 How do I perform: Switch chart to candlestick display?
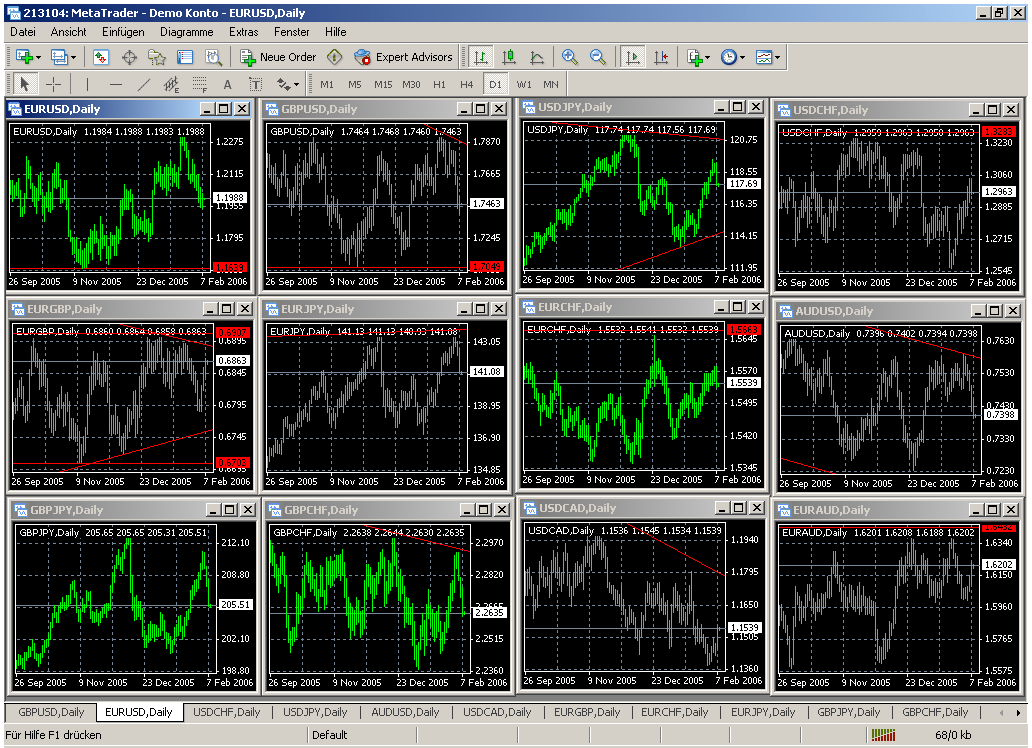coord(509,58)
